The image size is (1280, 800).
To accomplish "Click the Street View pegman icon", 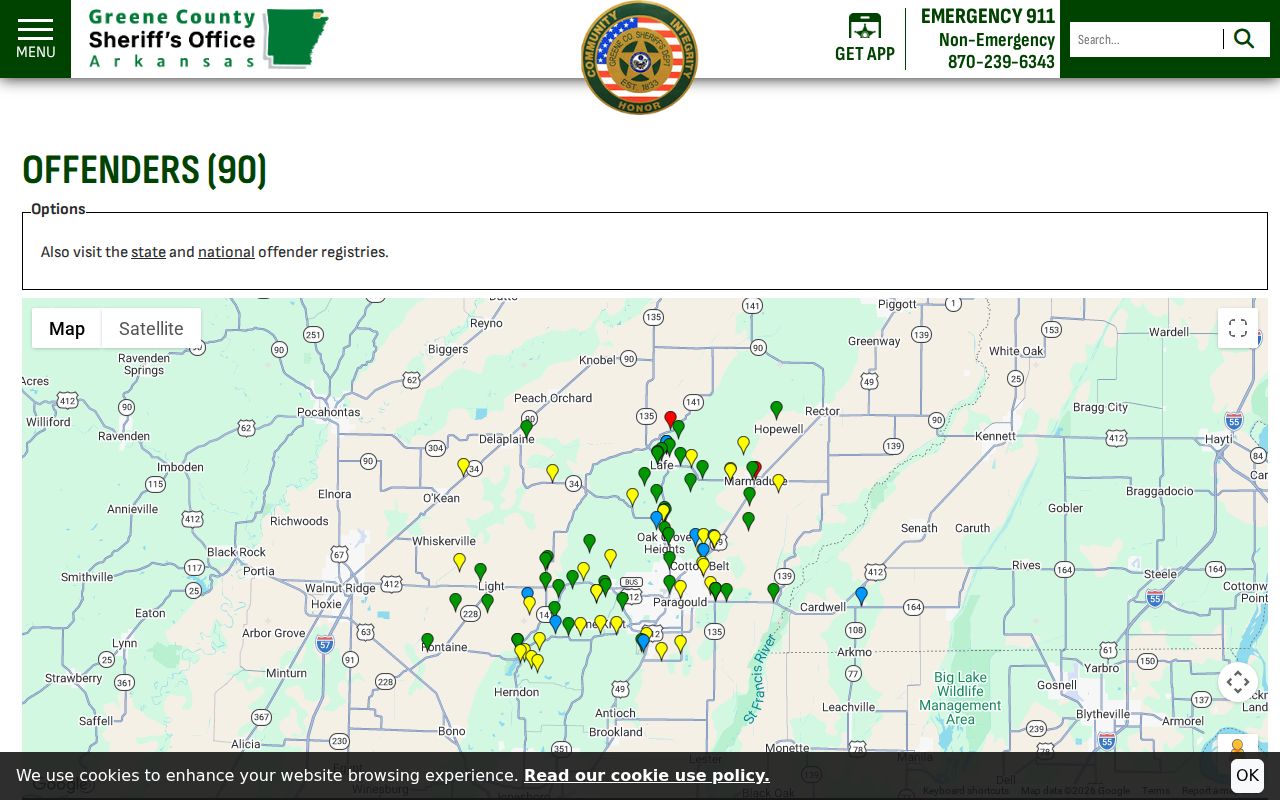I will click(1238, 747).
